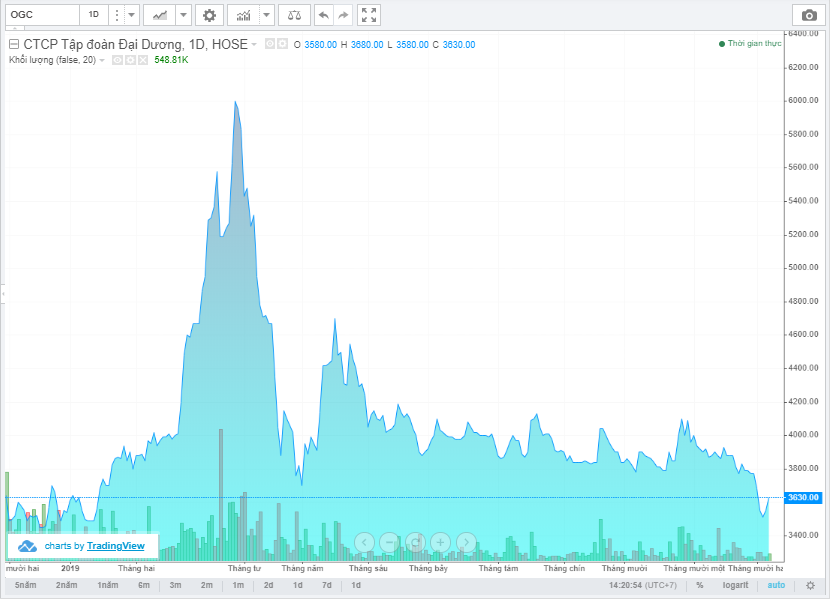Select the 6m time range
The image size is (830, 603).
coord(144,585)
